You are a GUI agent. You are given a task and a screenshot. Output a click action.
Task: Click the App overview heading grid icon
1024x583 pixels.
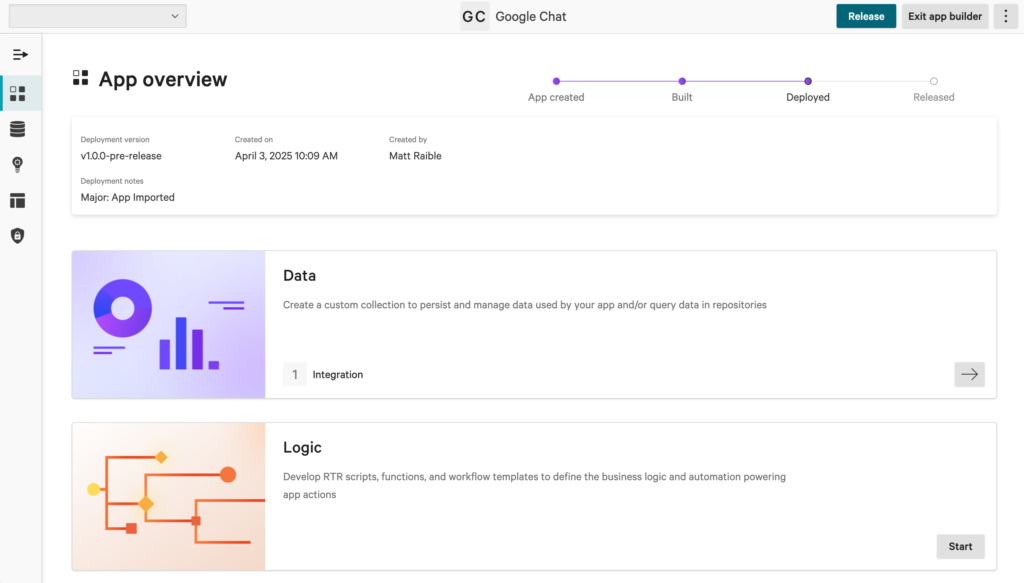(x=80, y=78)
